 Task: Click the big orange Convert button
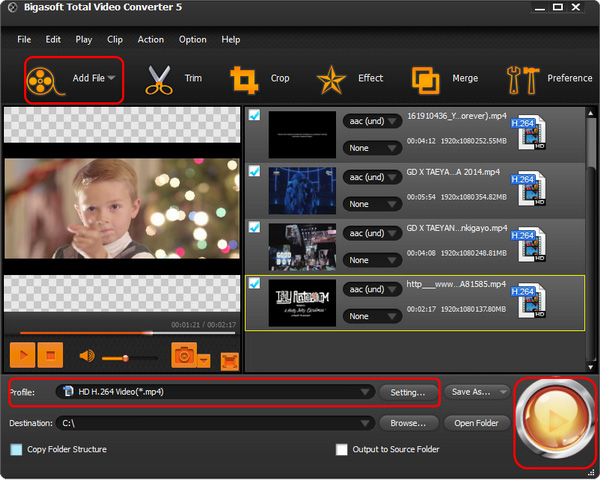[555, 421]
